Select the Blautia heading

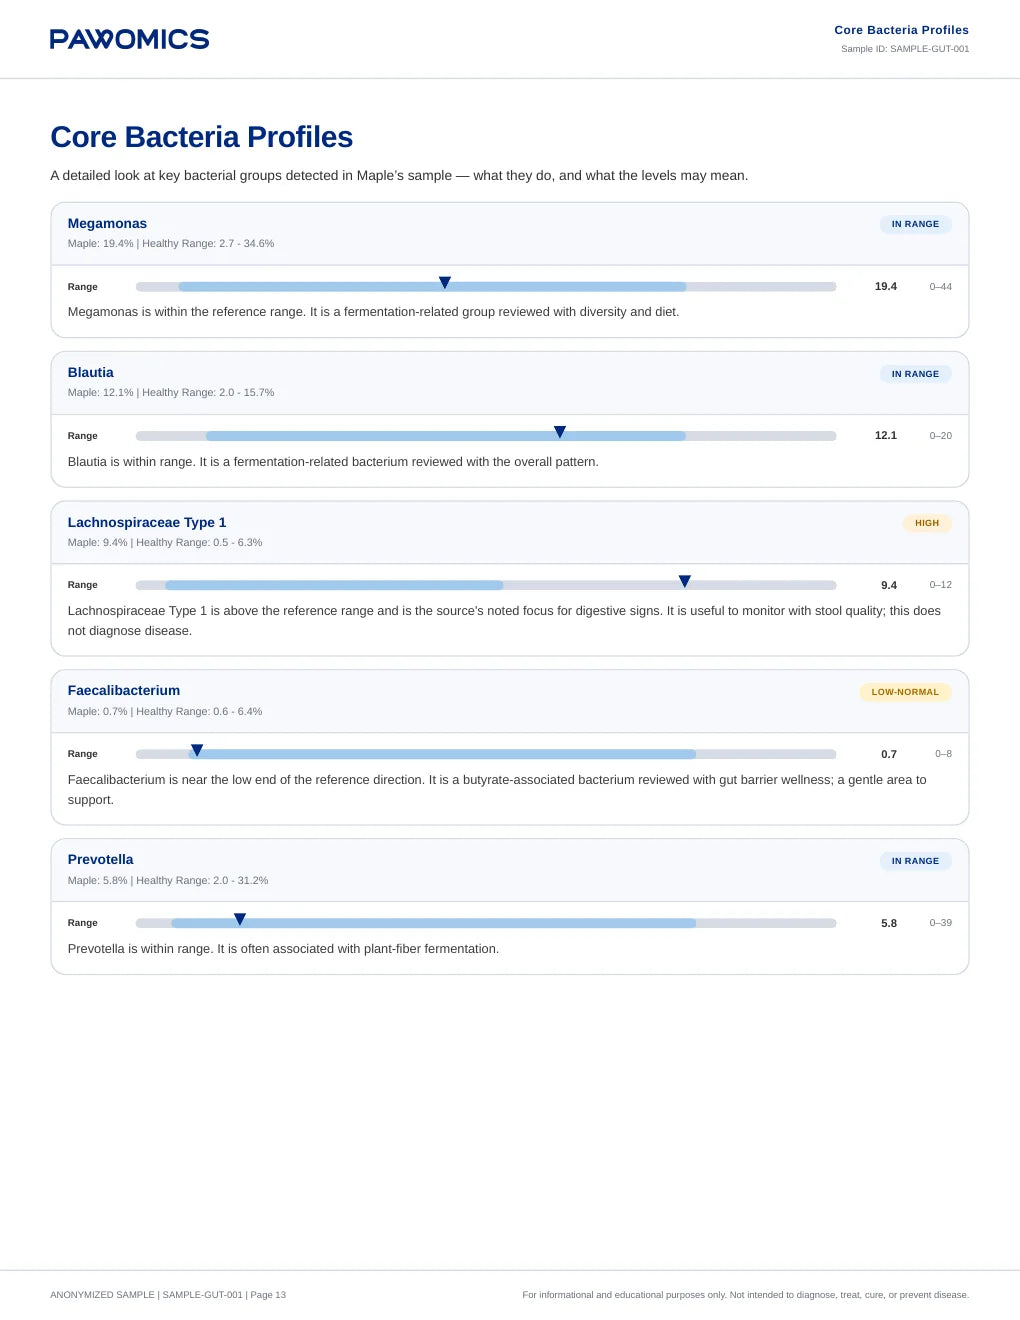click(x=91, y=372)
